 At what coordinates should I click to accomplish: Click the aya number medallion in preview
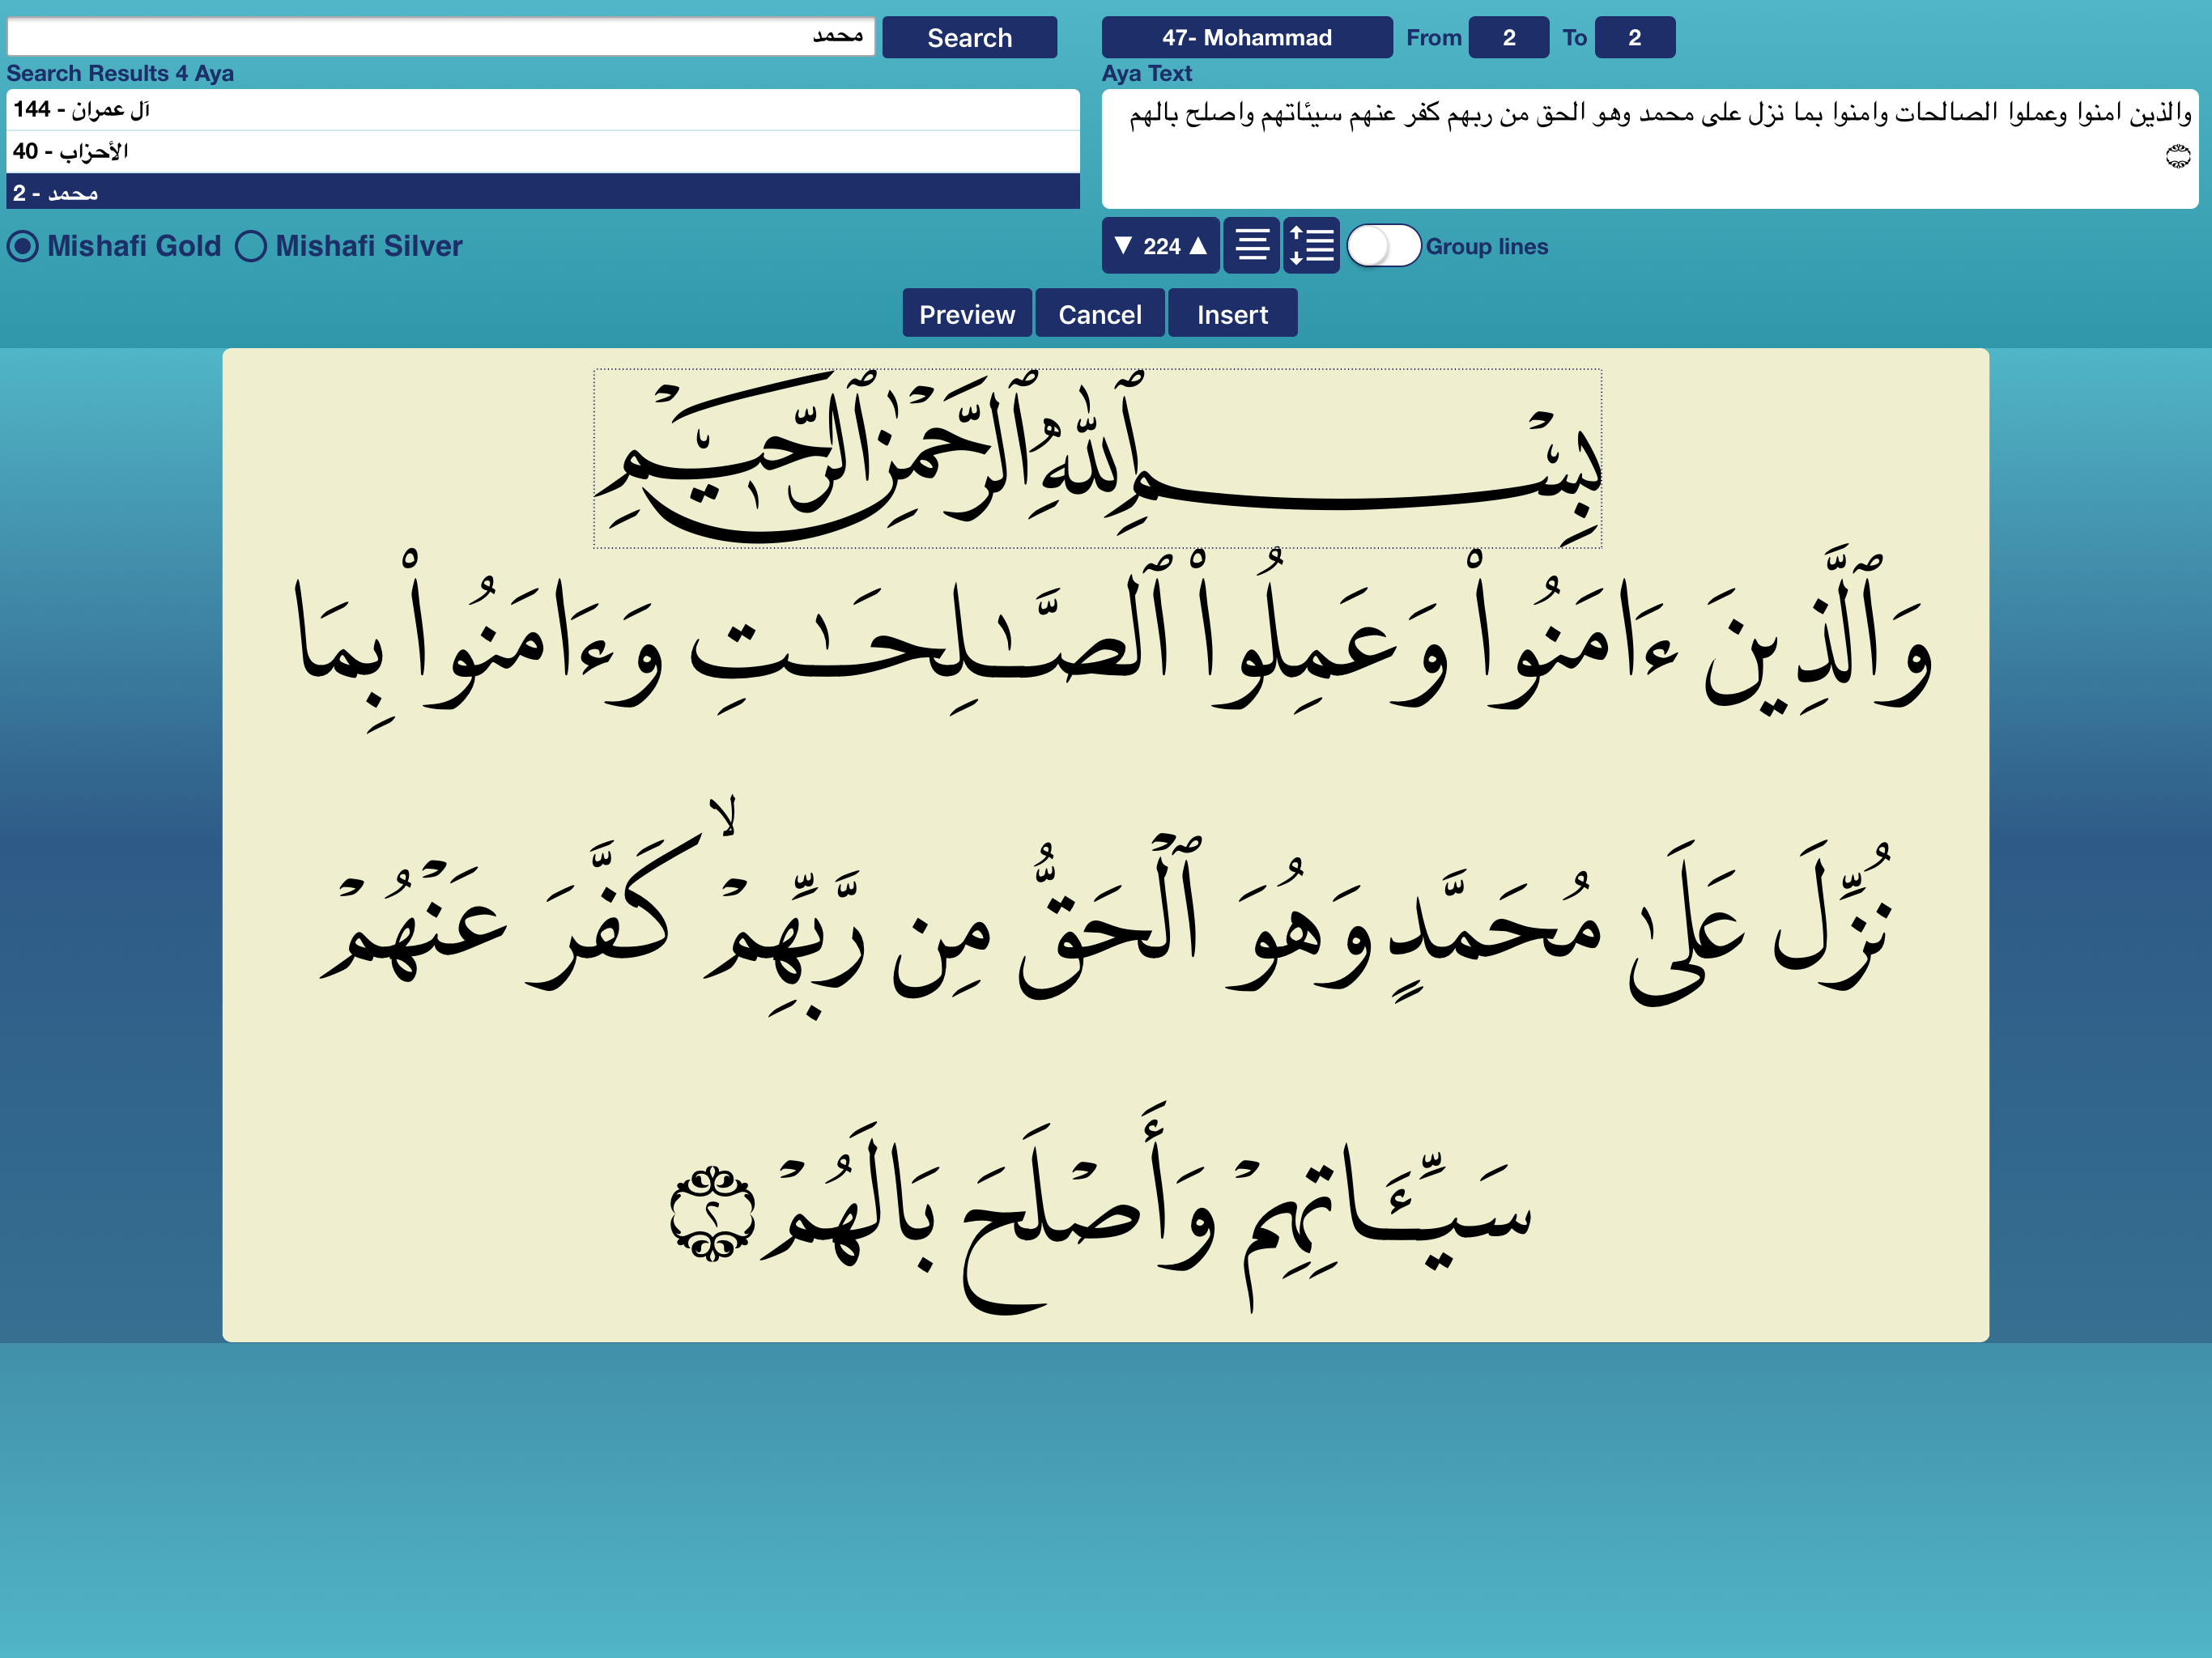(712, 1213)
